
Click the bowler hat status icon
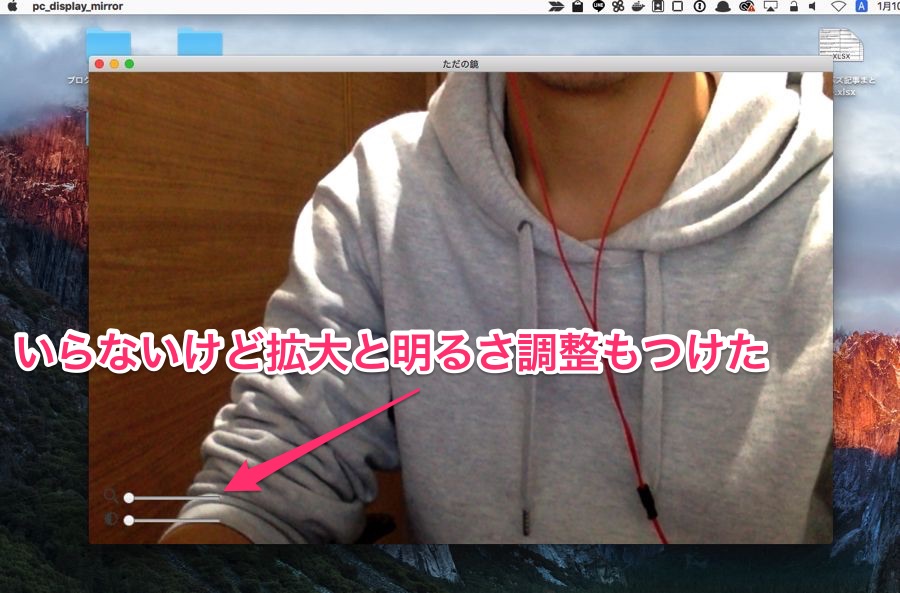point(722,6)
